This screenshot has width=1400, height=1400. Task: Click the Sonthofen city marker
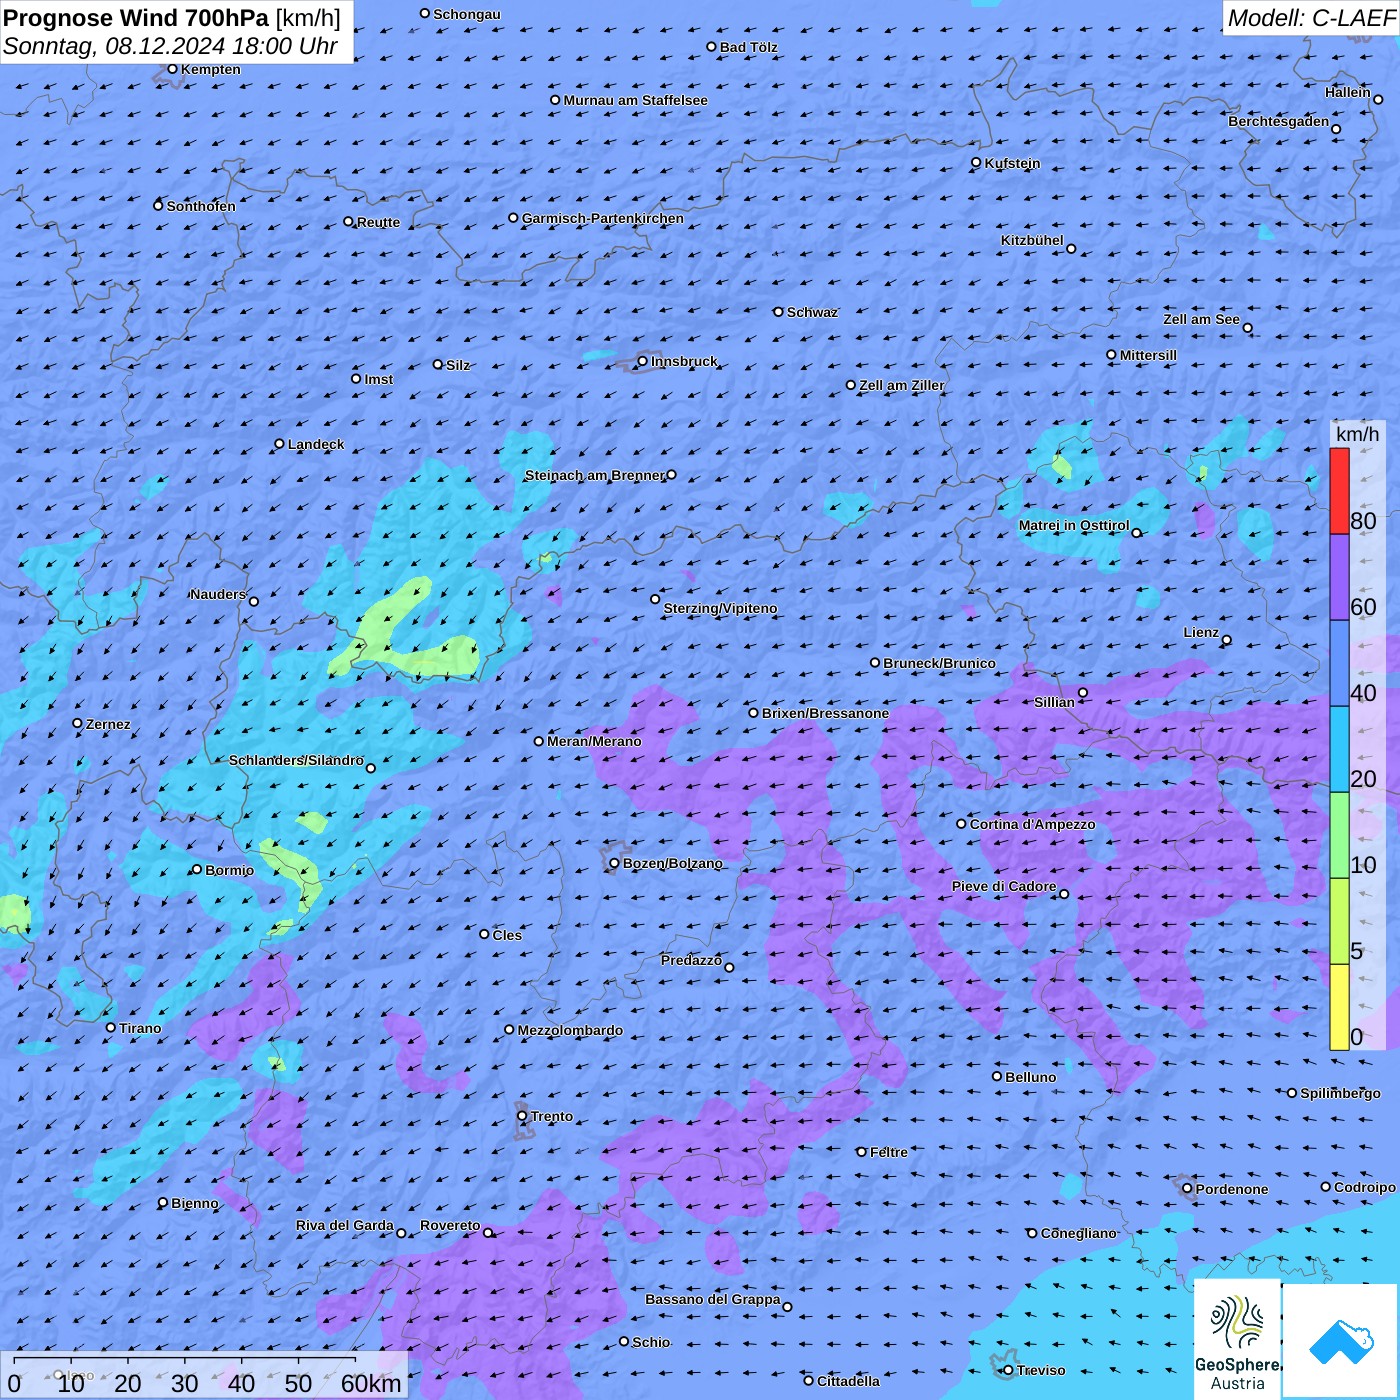pyautogui.click(x=158, y=205)
